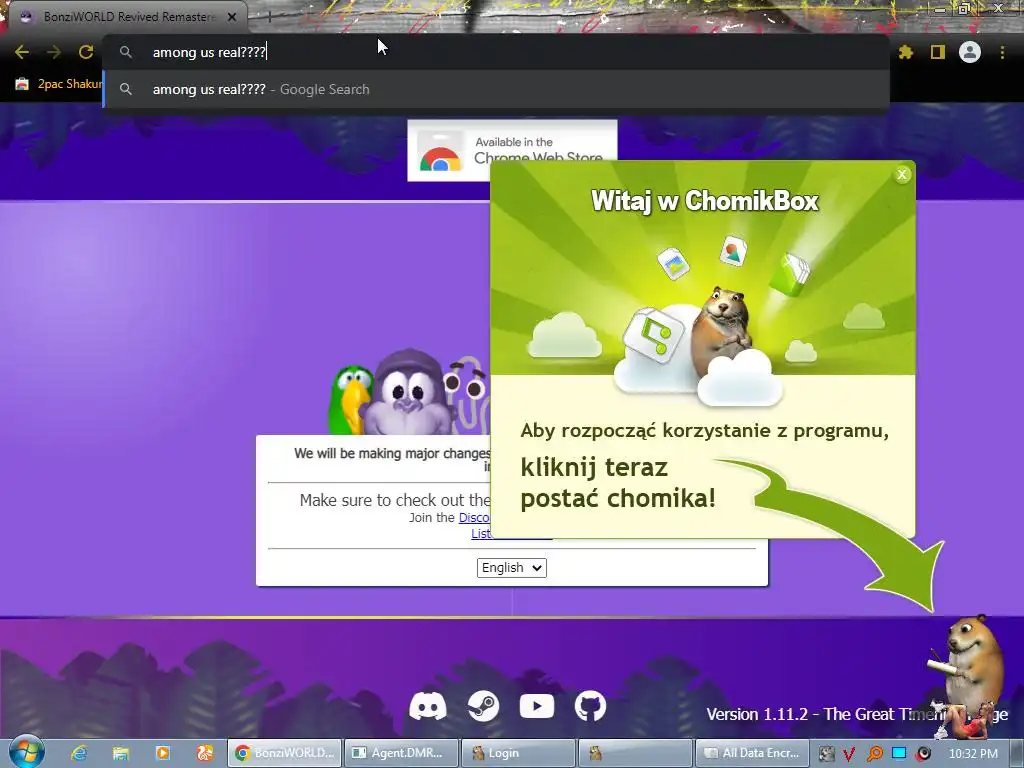The width and height of the screenshot is (1024, 768).
Task: Switch to the Agent.DMR taskbar window
Action: tap(400, 753)
